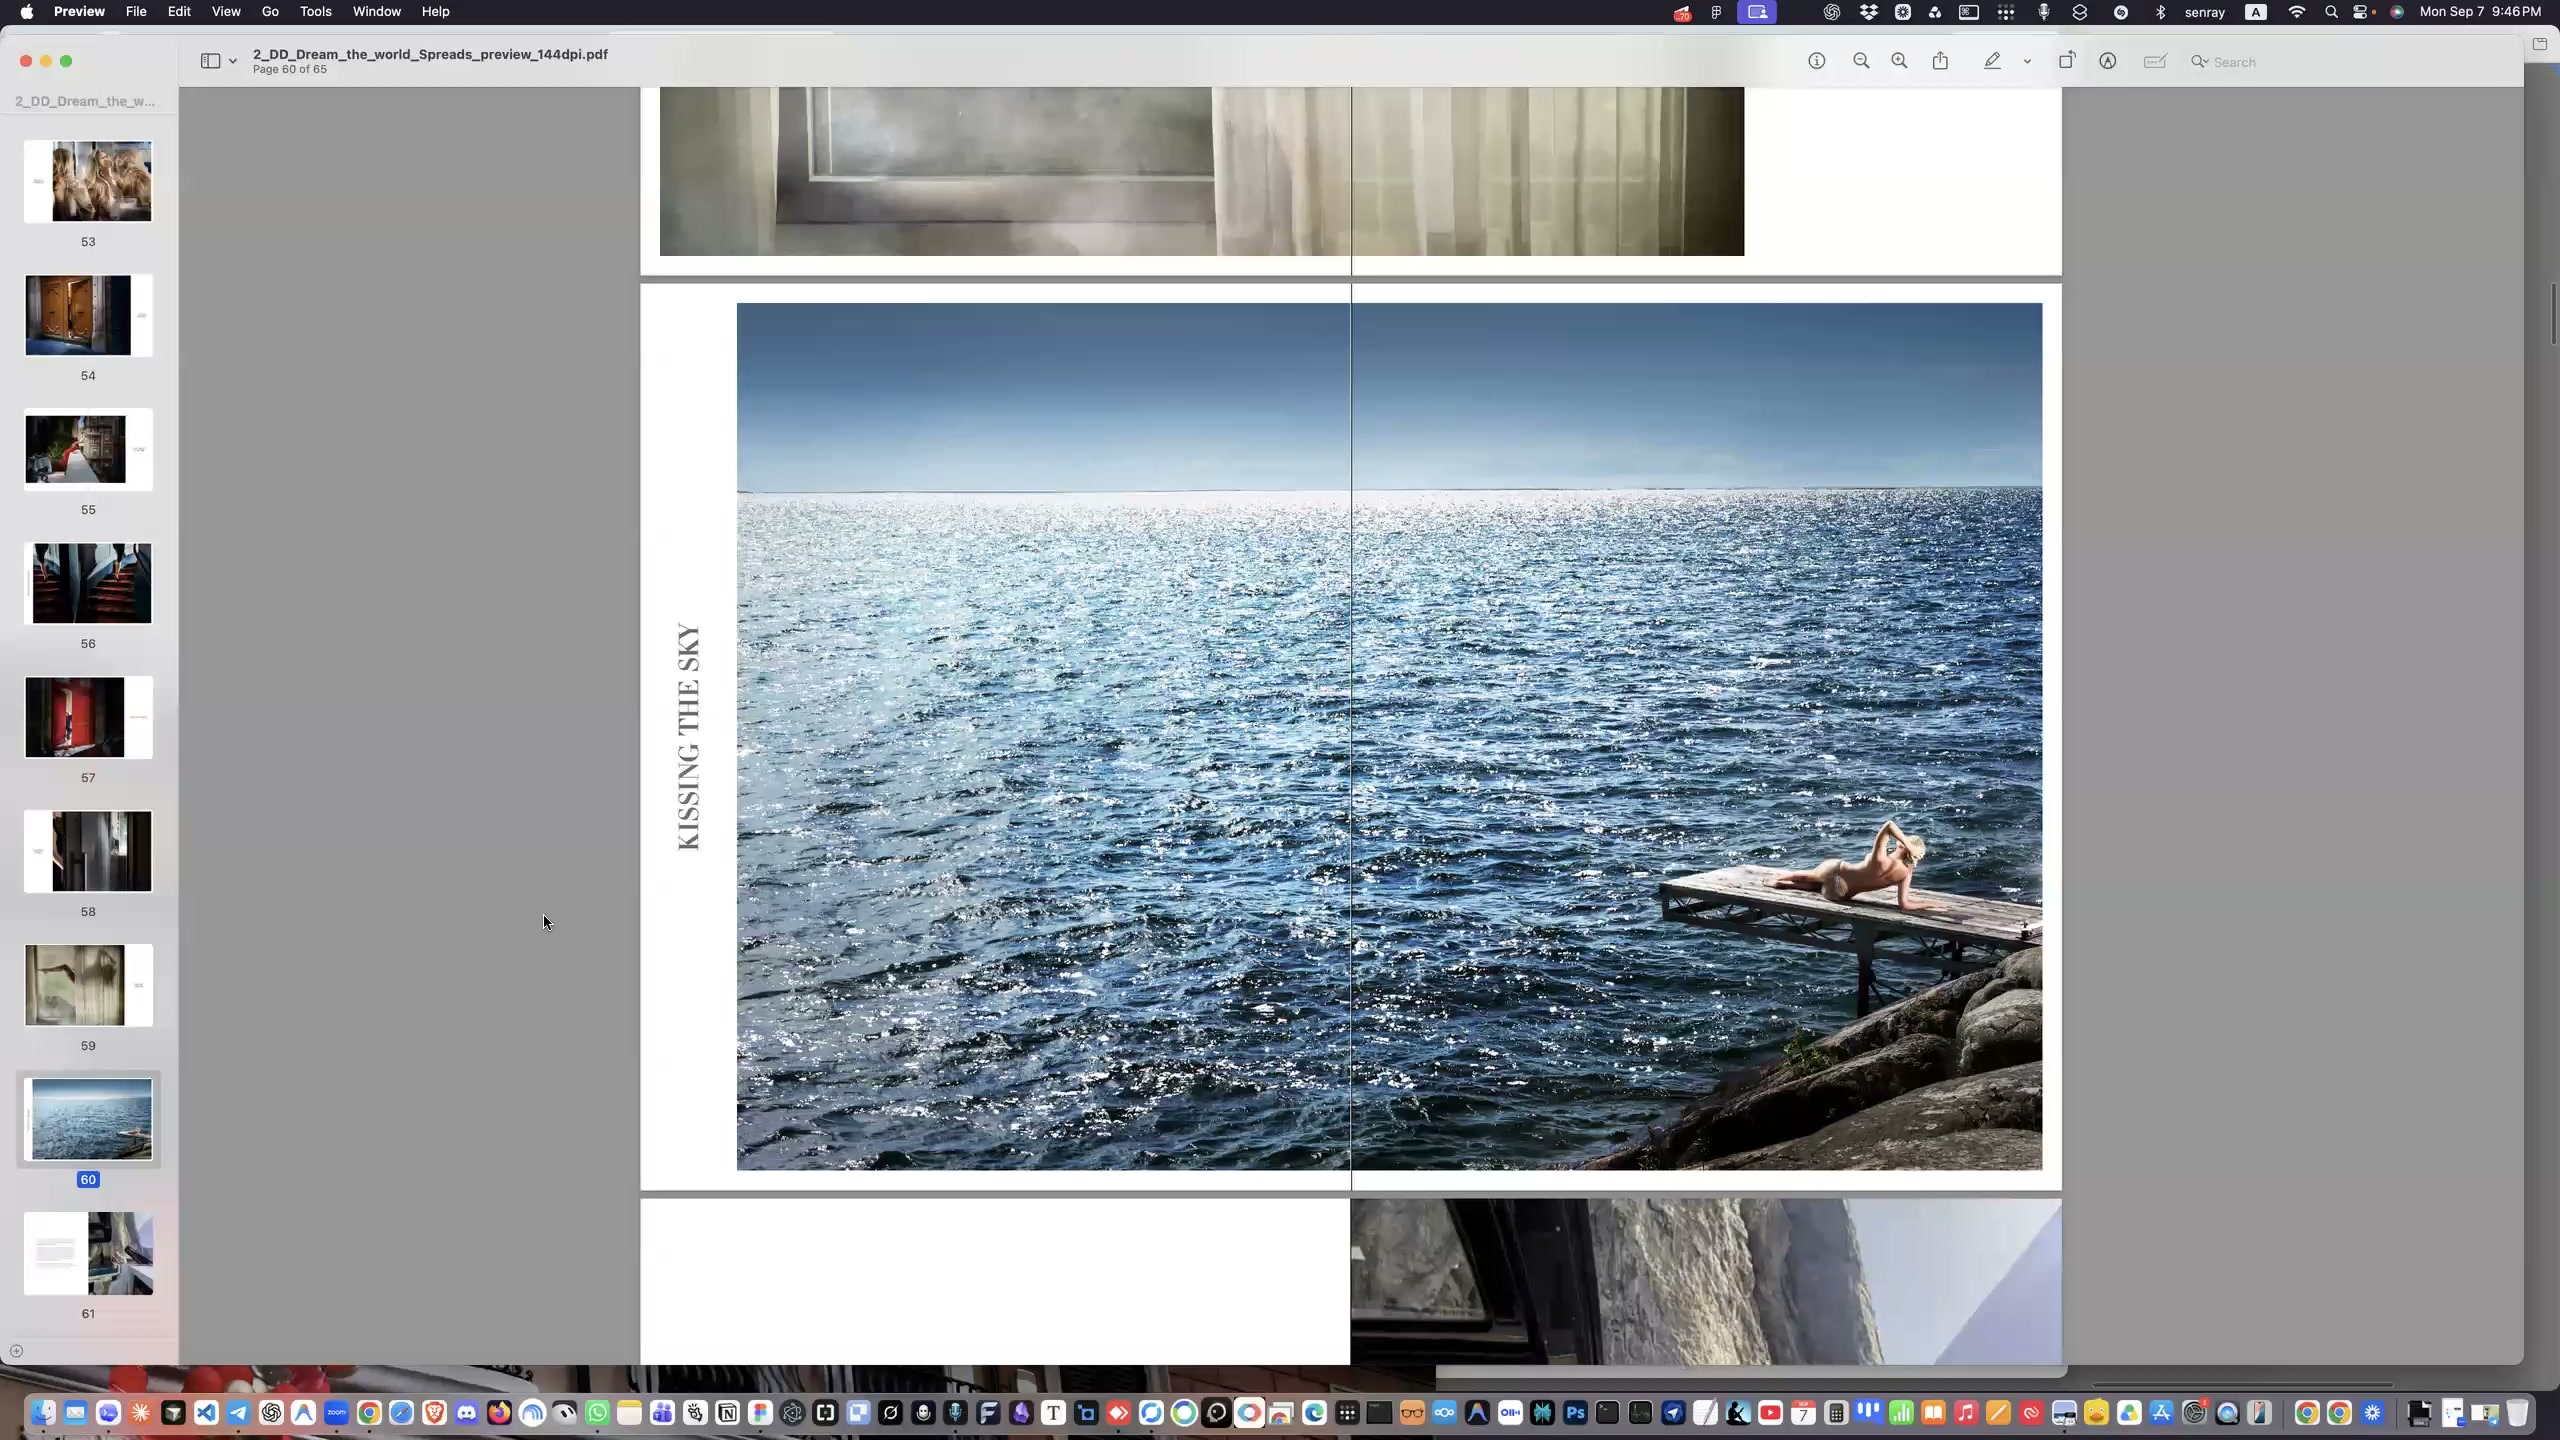The width and height of the screenshot is (2560, 1440).
Task: Open Control Center in the menu bar
Action: pyautogui.click(x=2361, y=12)
